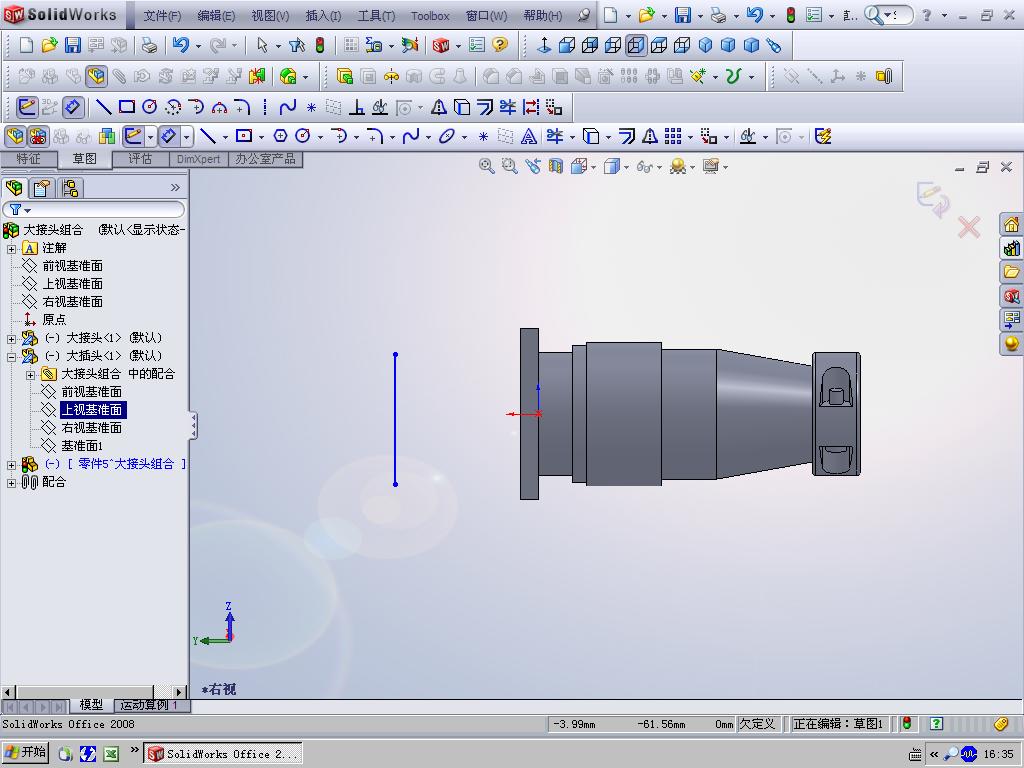This screenshot has height=768, width=1024.
Task: Choose the Centerpoint Arc tool
Action: (x=172, y=107)
